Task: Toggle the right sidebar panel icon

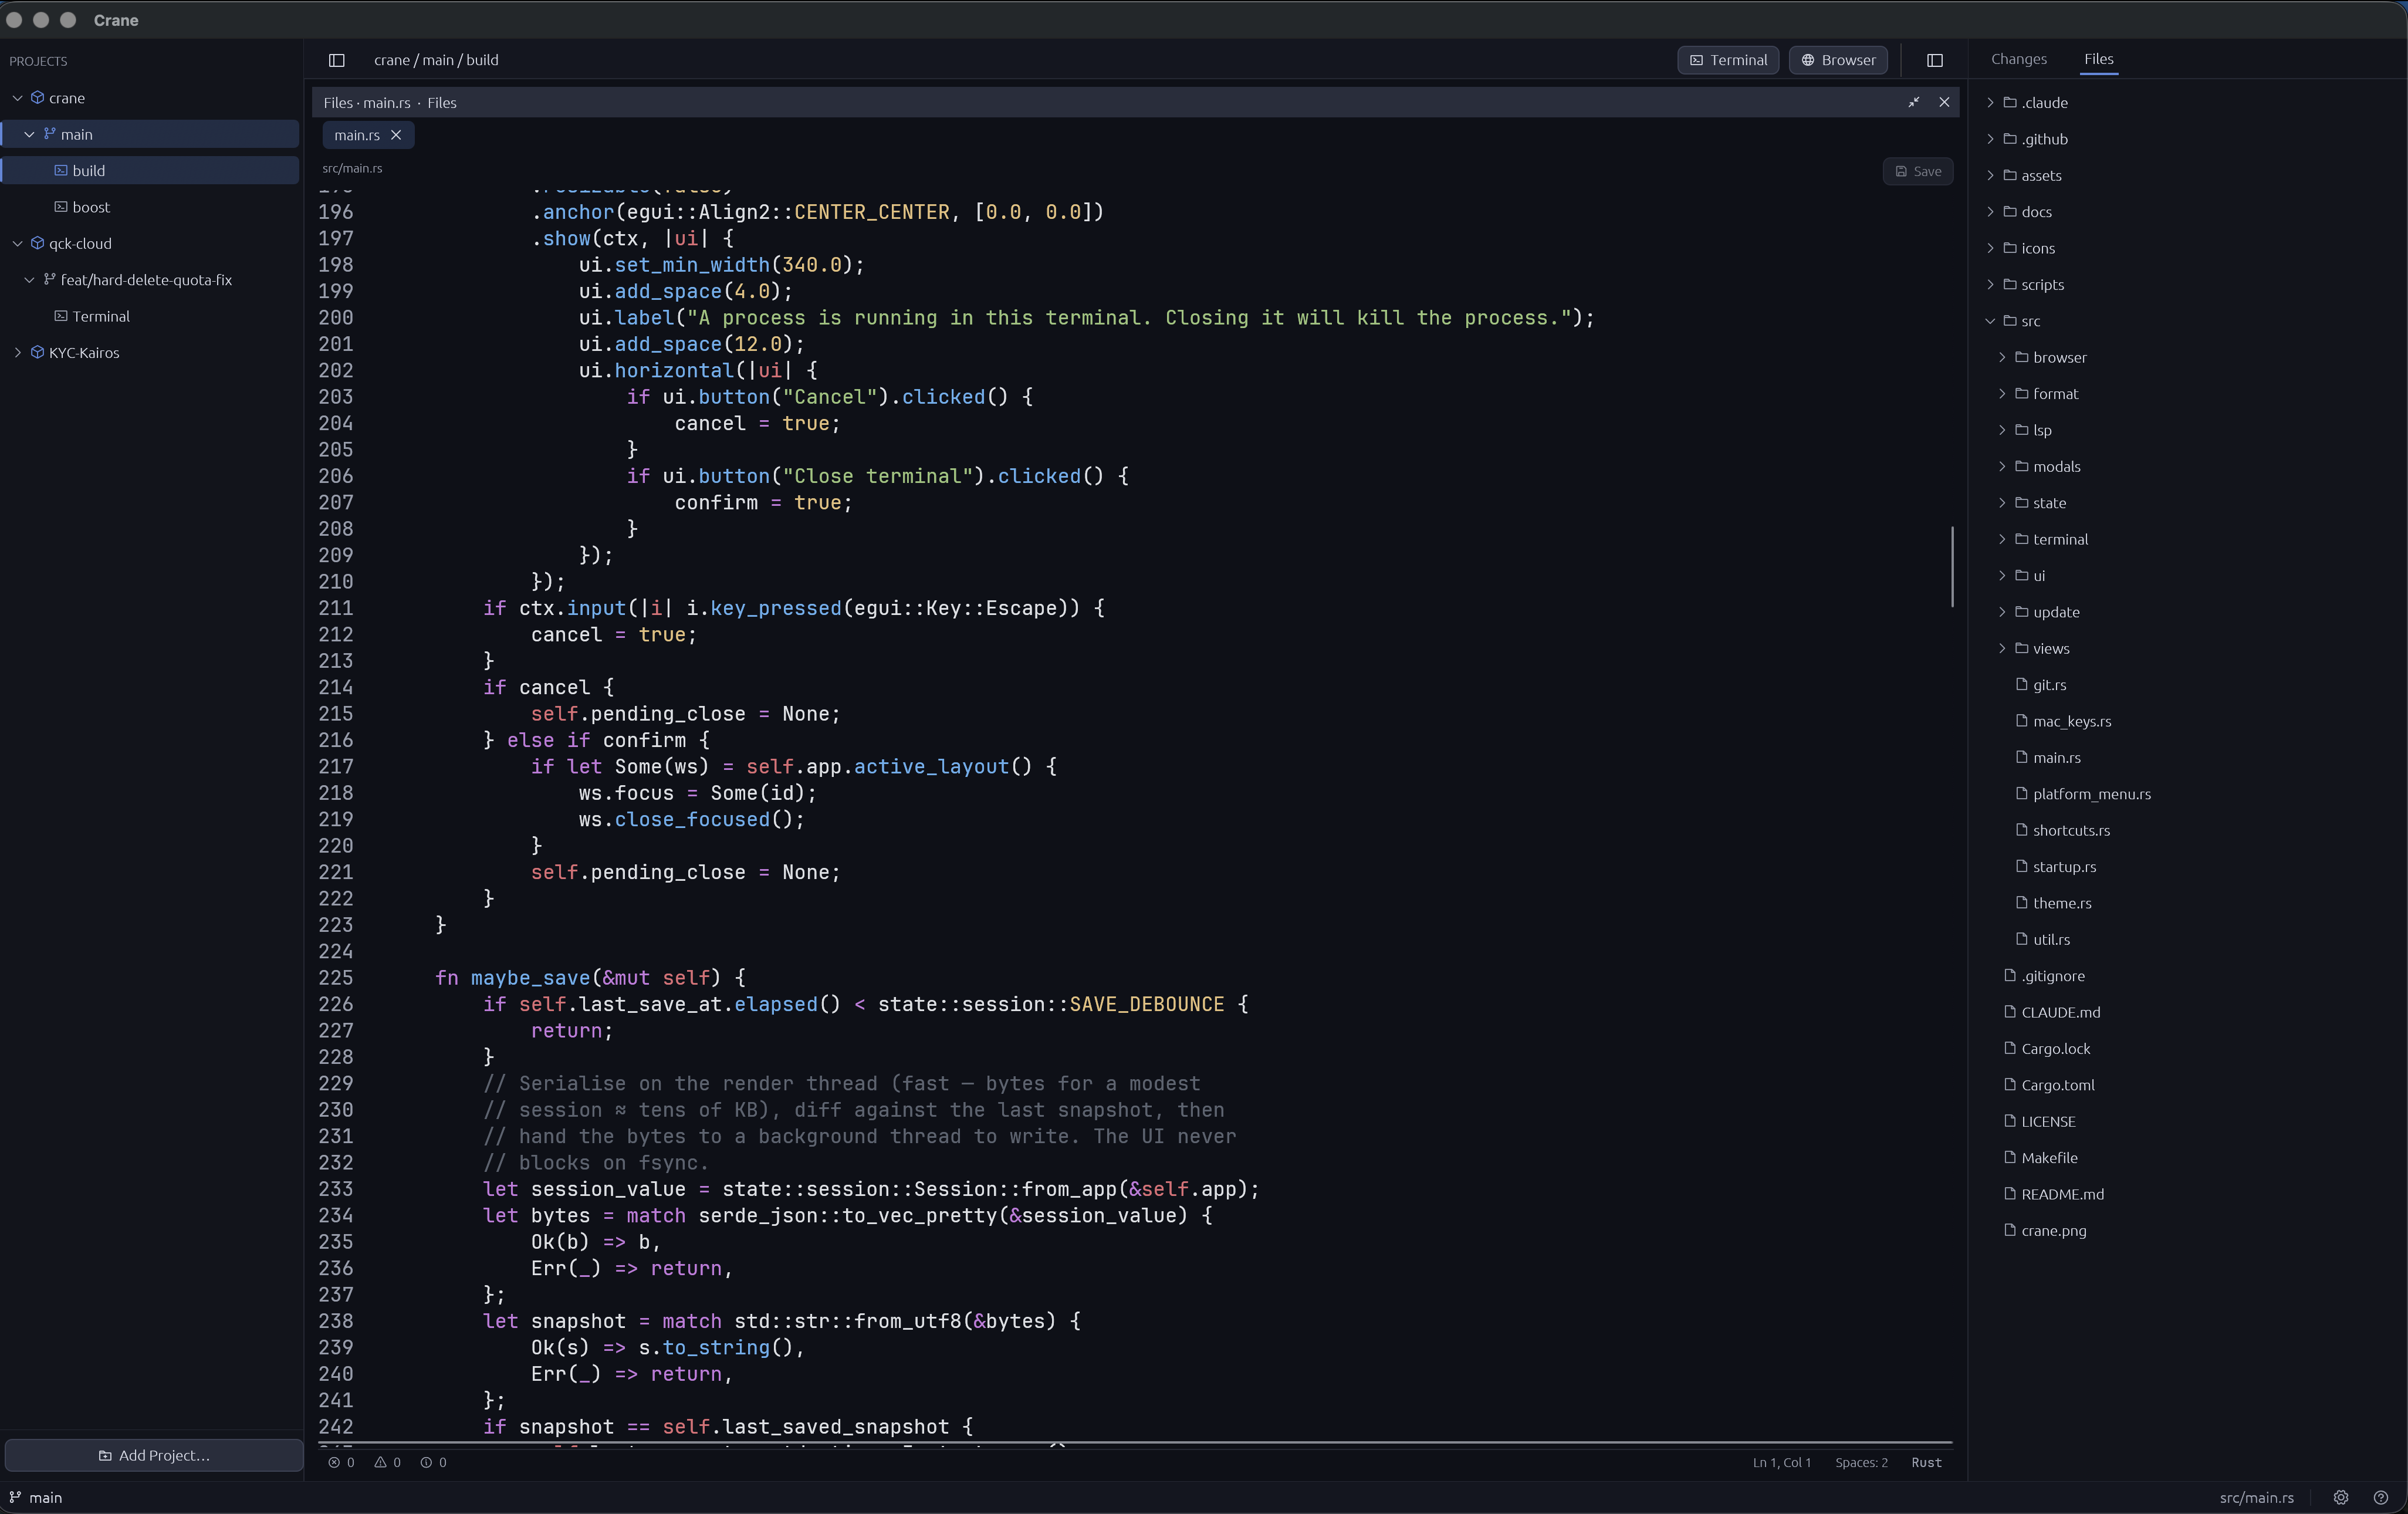Action: (1935, 60)
